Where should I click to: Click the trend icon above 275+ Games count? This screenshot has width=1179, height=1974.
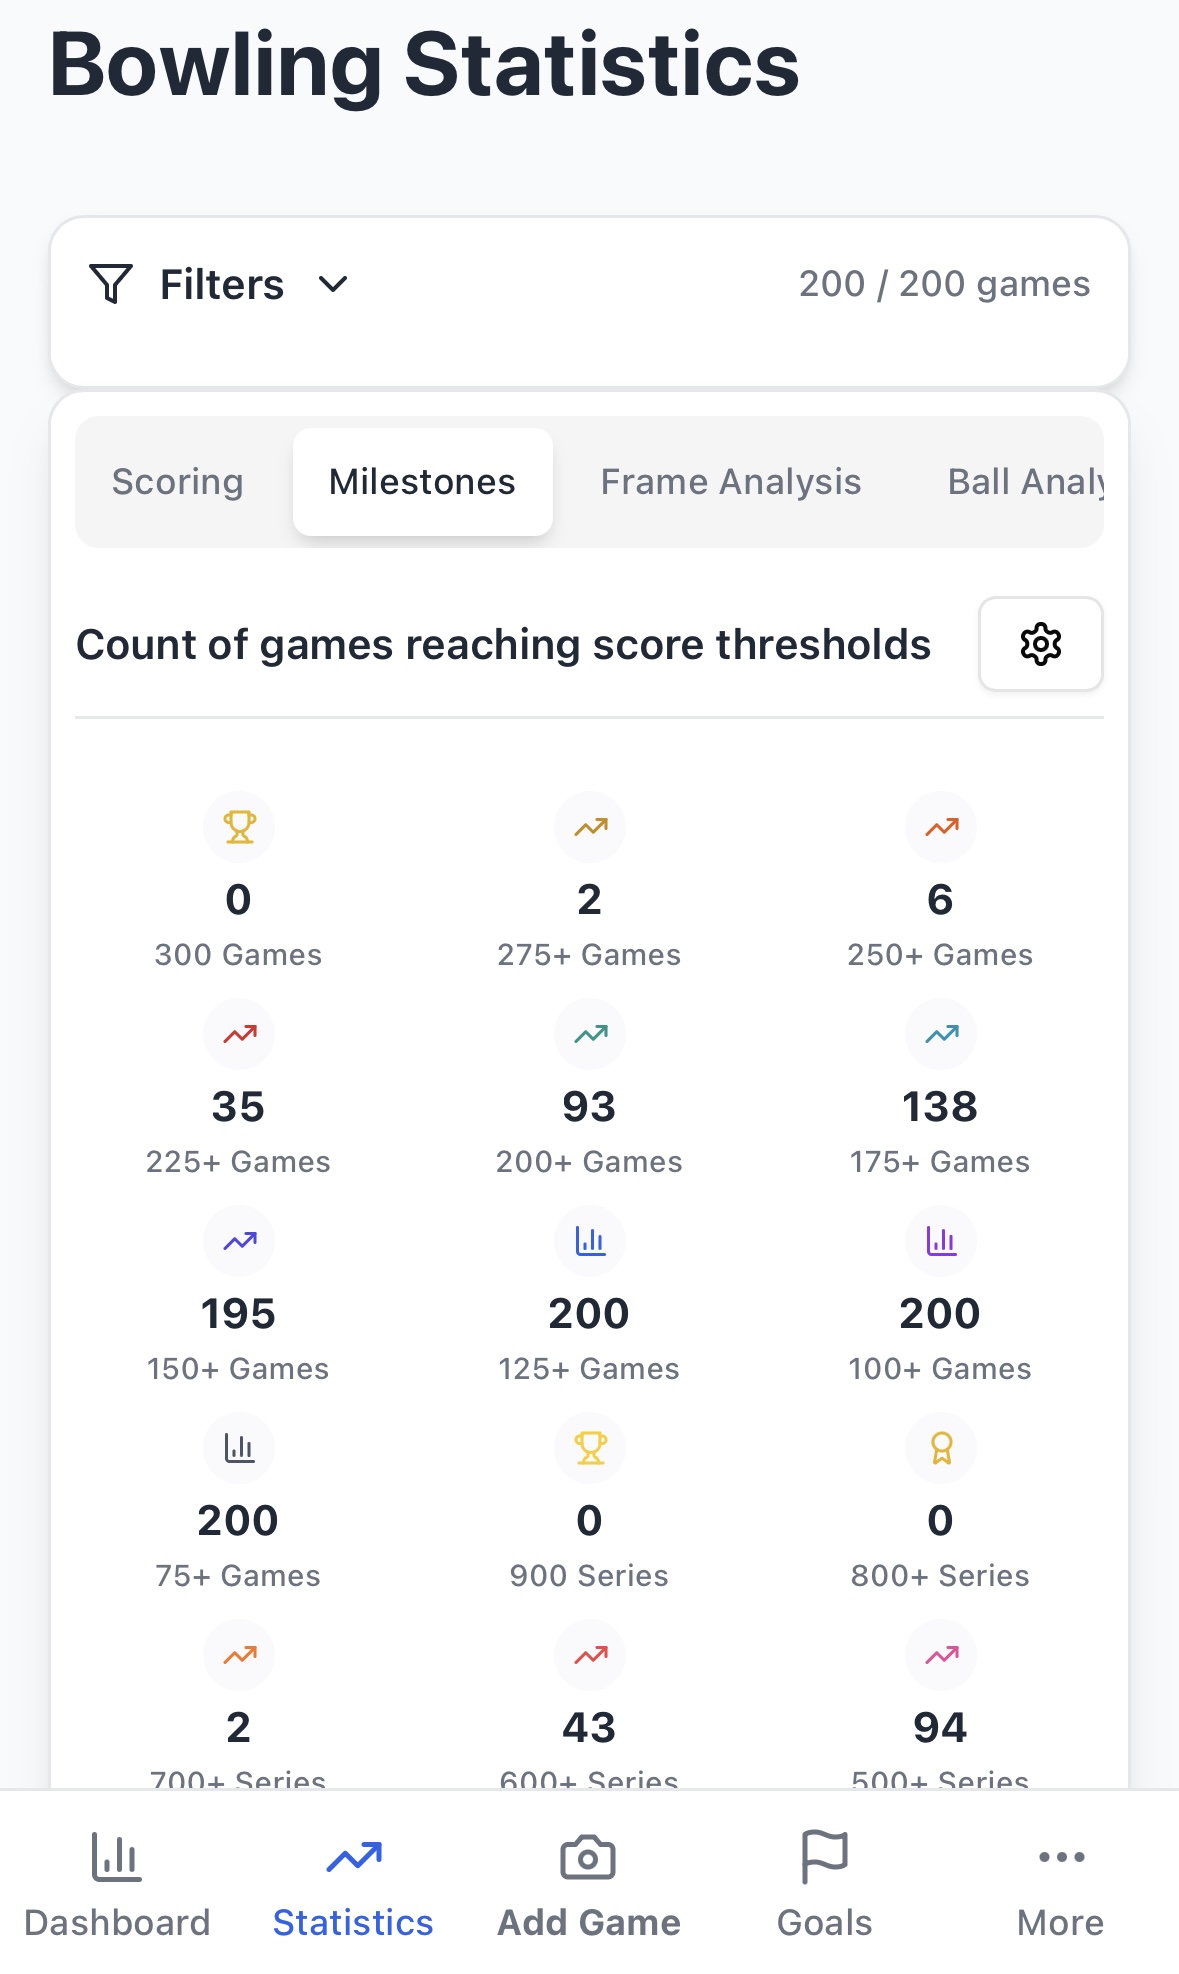click(589, 827)
